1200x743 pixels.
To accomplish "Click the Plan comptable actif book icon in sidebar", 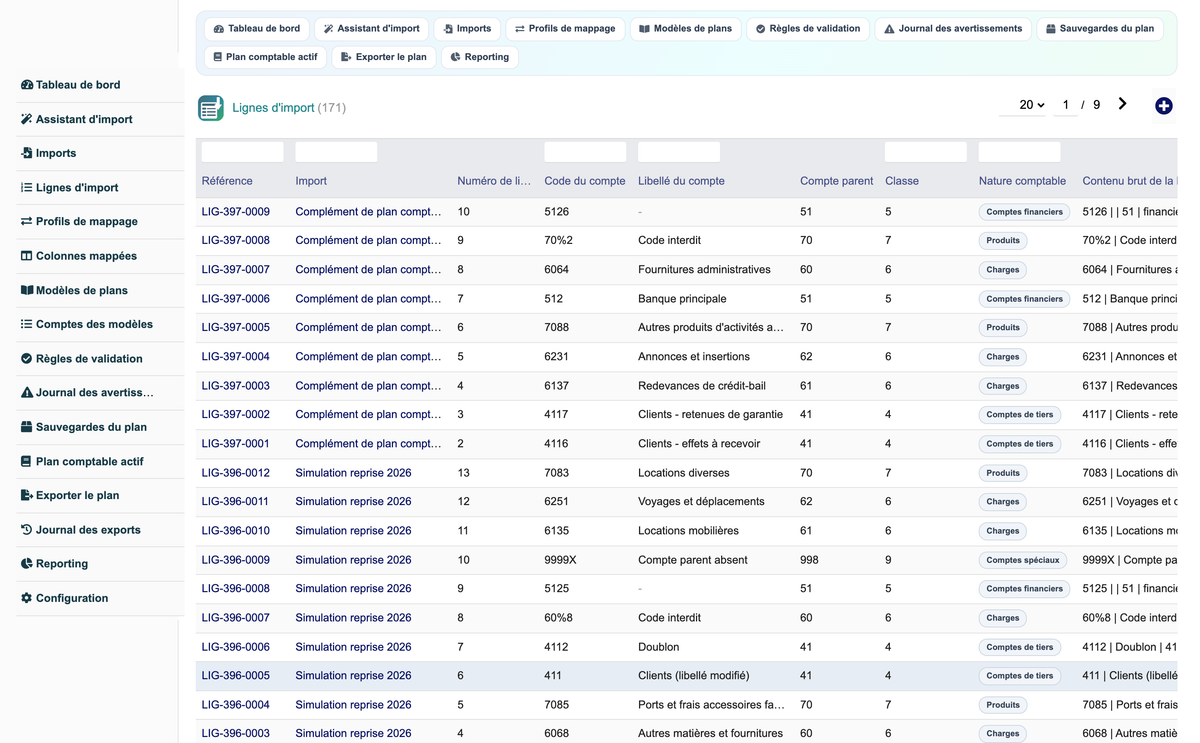I will (27, 461).
